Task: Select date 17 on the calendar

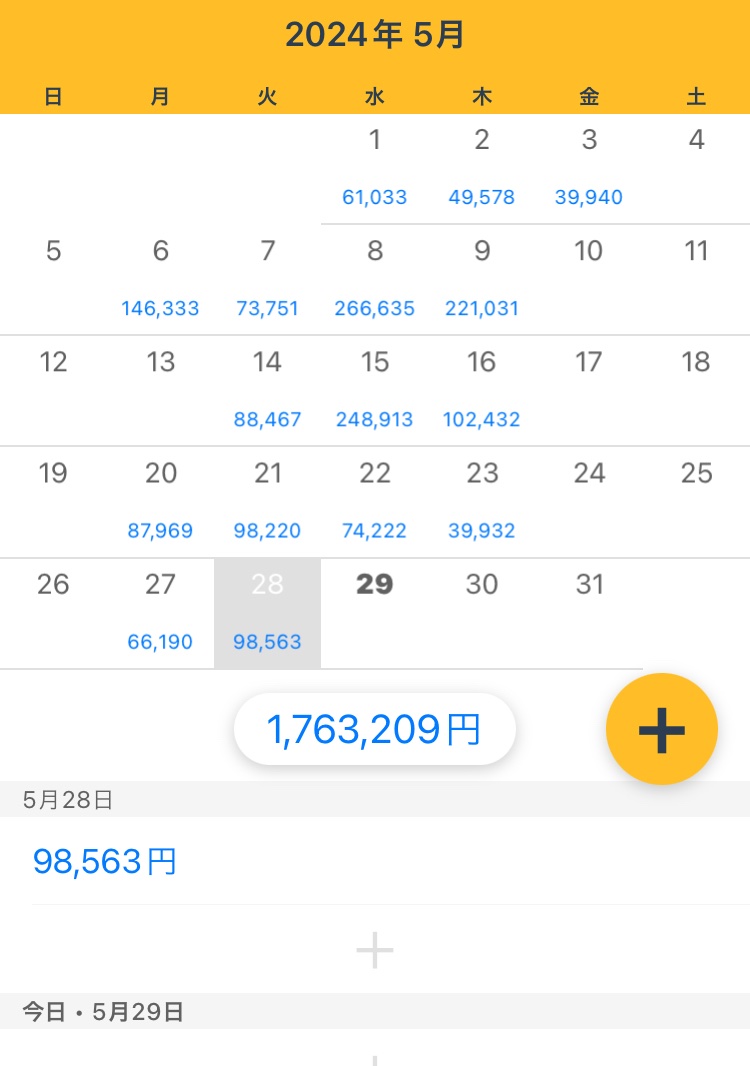Action: click(589, 391)
